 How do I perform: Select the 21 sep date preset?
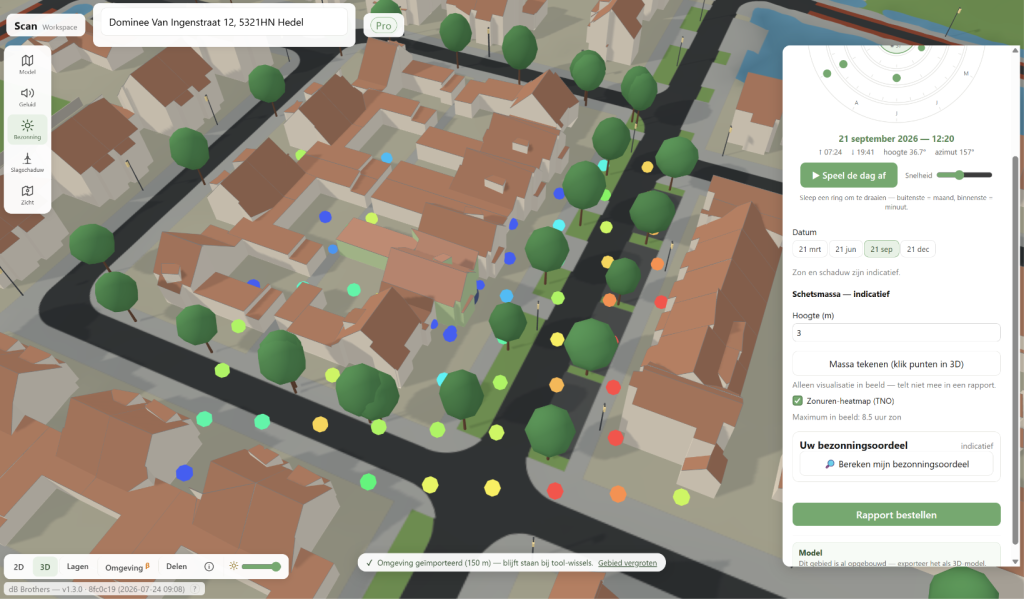point(881,249)
